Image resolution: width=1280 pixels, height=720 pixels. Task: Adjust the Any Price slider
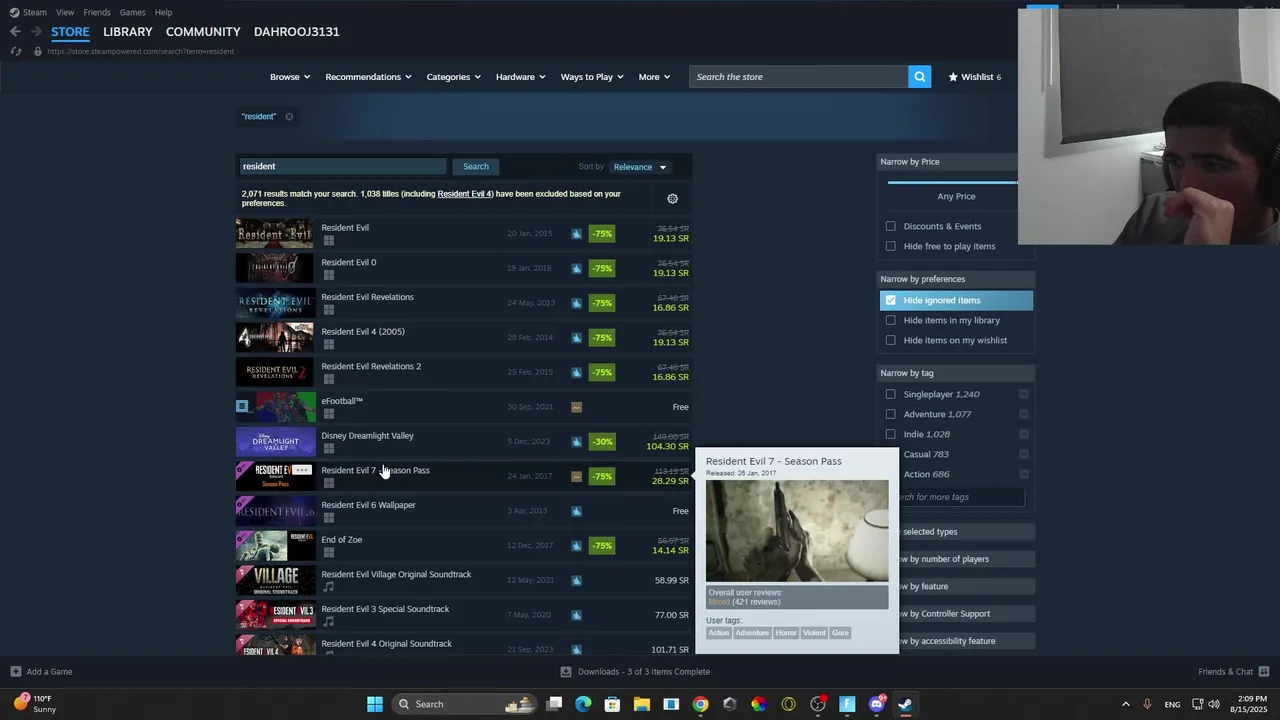(x=952, y=183)
